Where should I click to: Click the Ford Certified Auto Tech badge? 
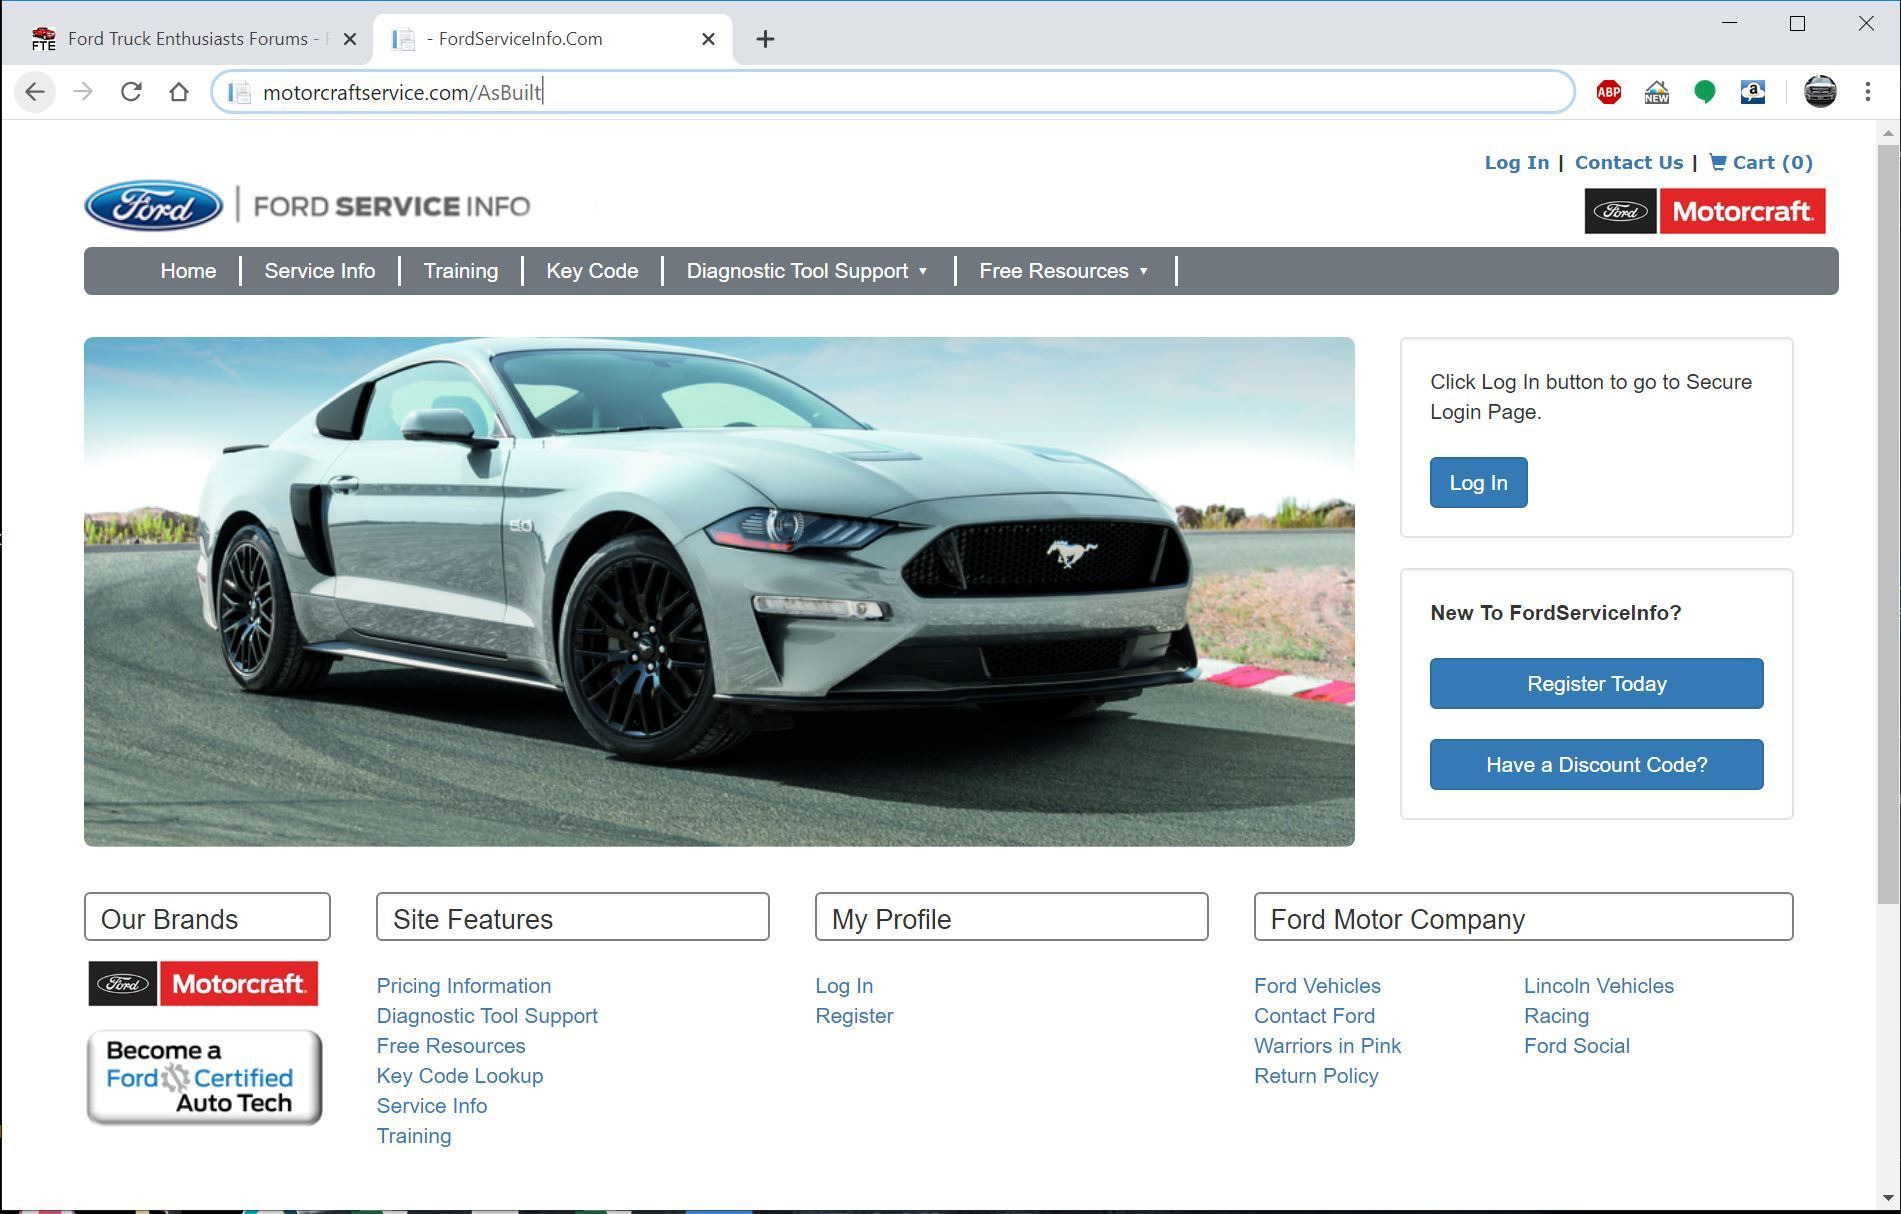pyautogui.click(x=204, y=1077)
